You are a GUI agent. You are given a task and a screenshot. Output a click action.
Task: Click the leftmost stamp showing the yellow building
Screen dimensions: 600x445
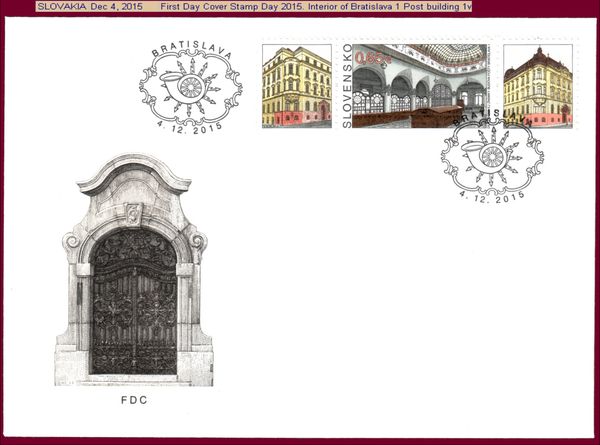(x=297, y=86)
